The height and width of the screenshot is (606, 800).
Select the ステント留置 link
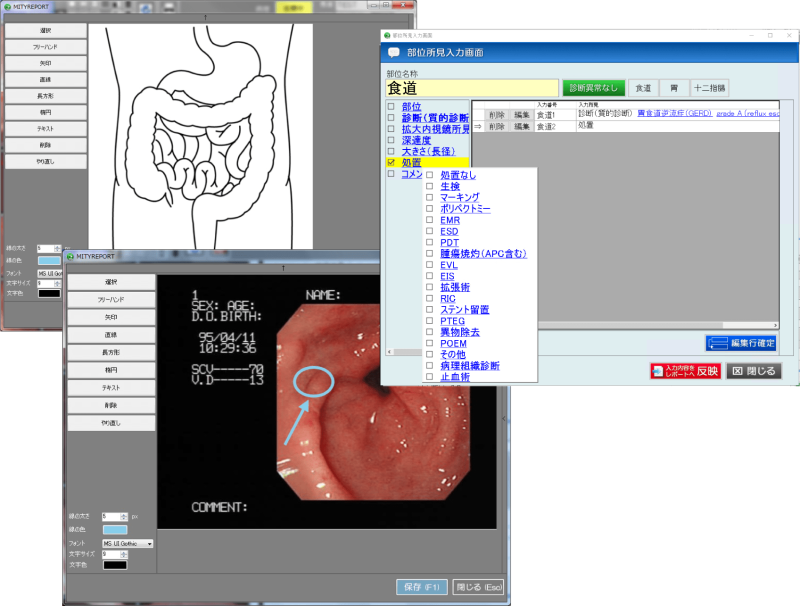click(465, 310)
